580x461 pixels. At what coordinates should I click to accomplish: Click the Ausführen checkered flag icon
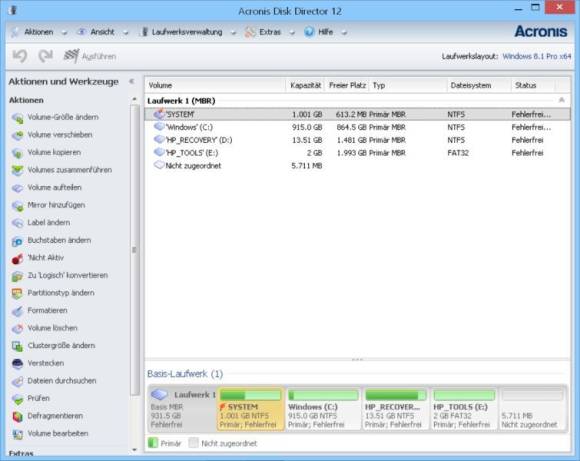tap(71, 56)
